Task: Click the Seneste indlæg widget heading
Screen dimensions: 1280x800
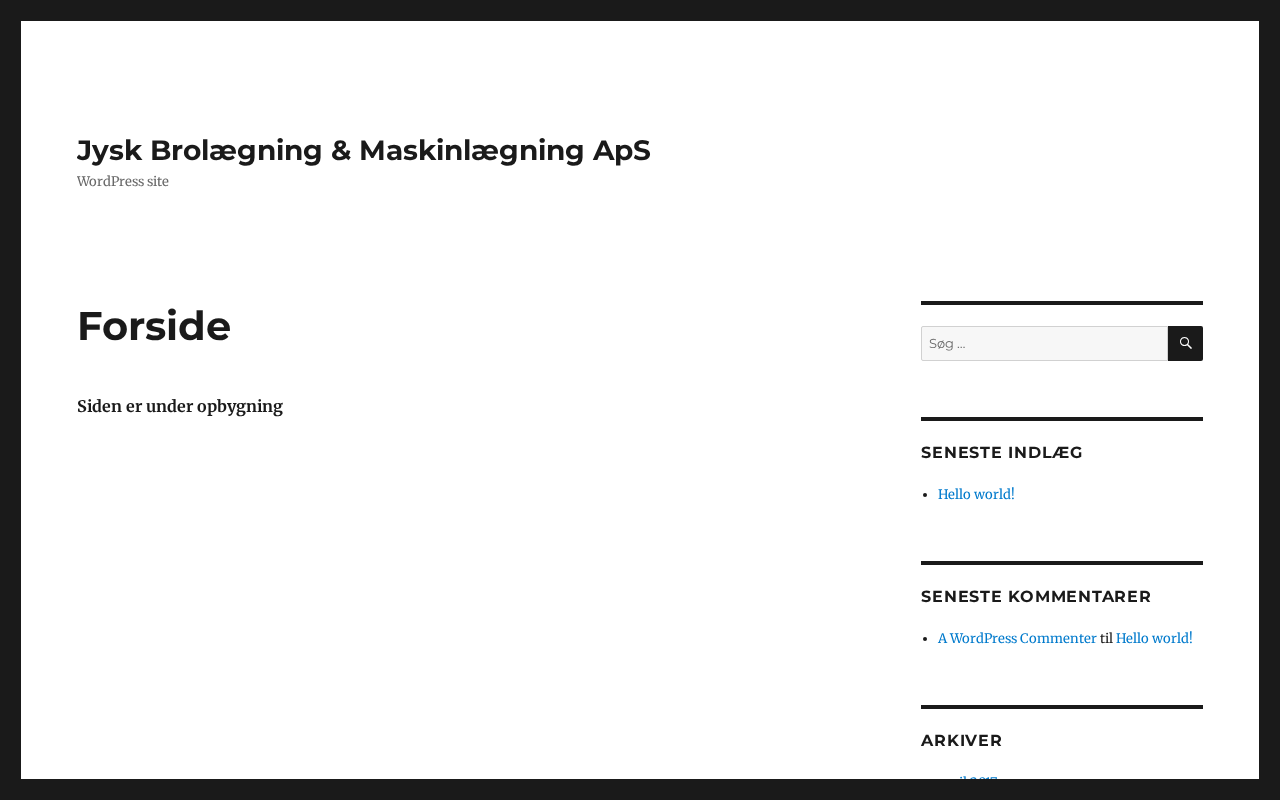Action: pos(1002,452)
